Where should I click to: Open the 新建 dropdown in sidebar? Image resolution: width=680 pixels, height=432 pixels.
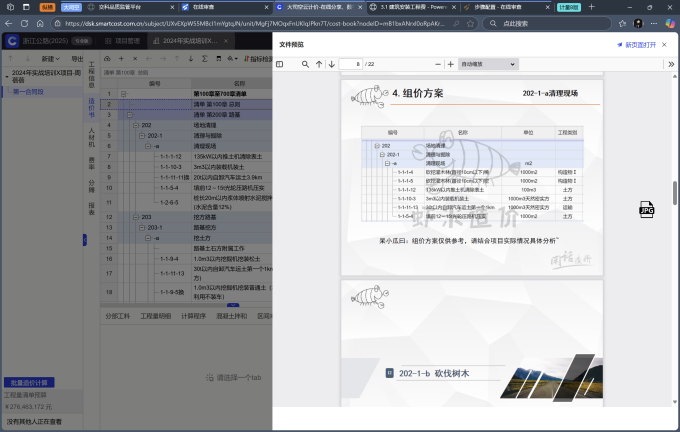click(50, 59)
